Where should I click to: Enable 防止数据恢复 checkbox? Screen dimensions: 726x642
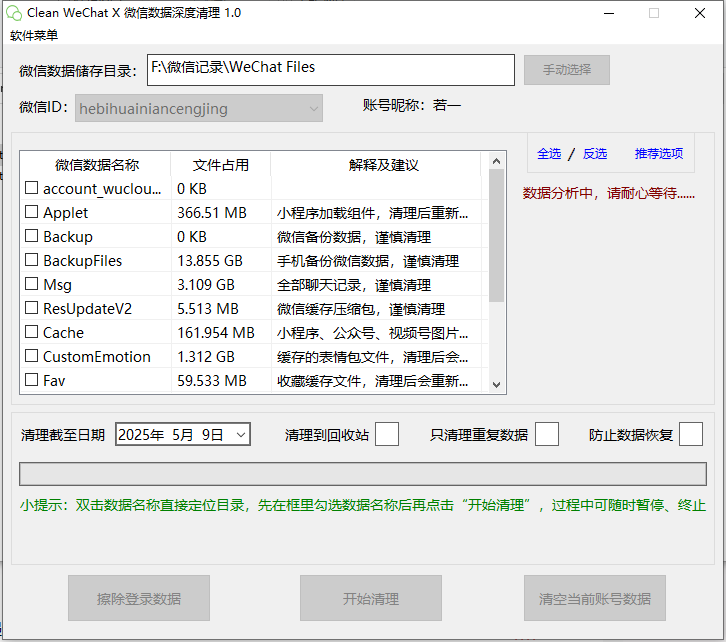click(691, 434)
